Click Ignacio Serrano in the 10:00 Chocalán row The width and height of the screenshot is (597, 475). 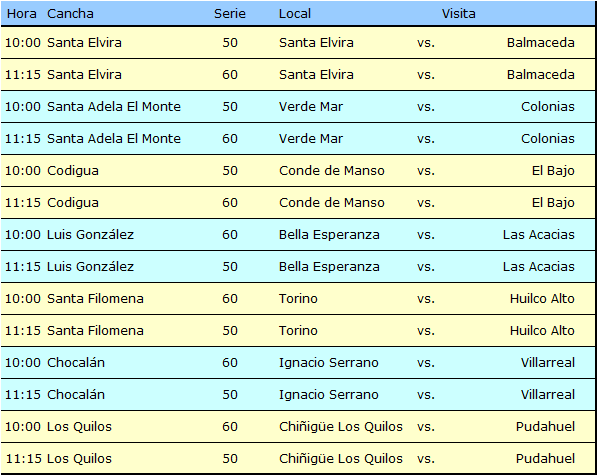tap(329, 362)
